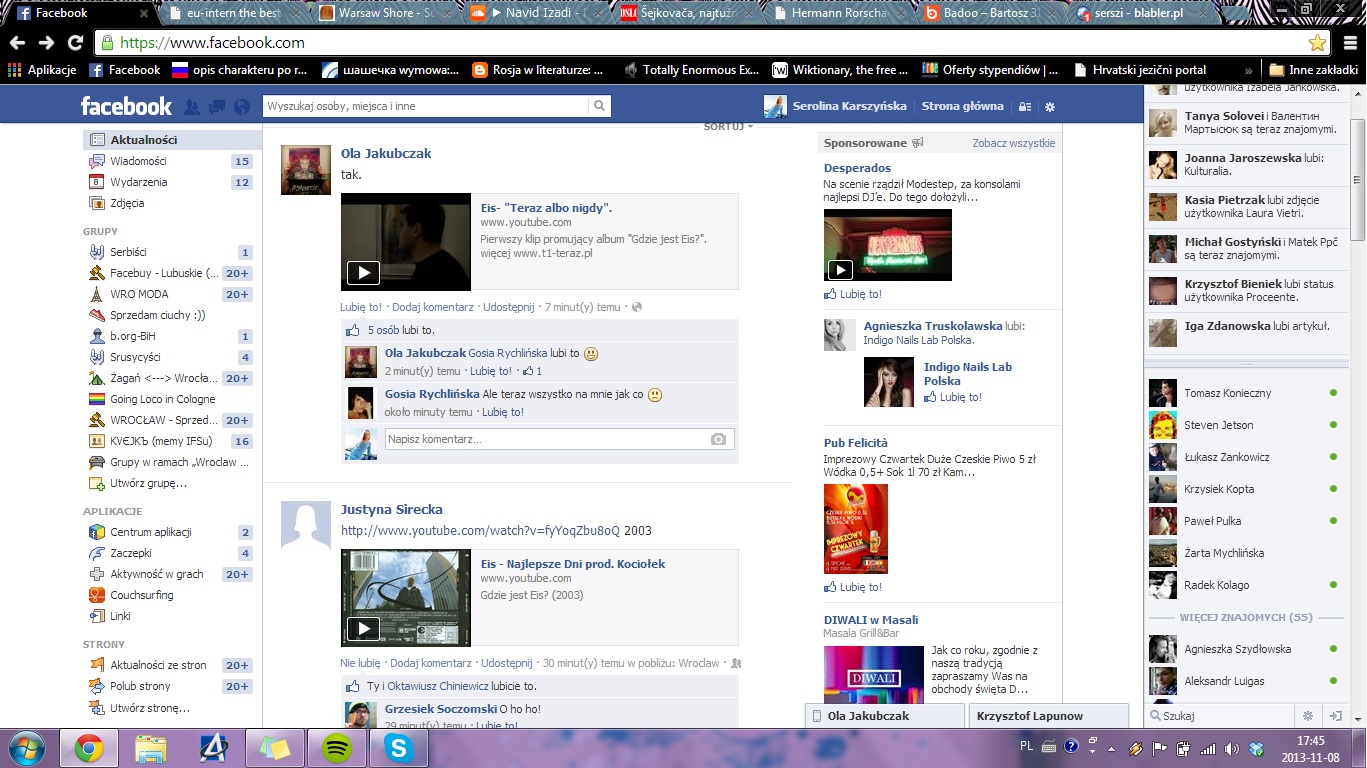
Task: Open chat options gear icon
Action: [1306, 716]
